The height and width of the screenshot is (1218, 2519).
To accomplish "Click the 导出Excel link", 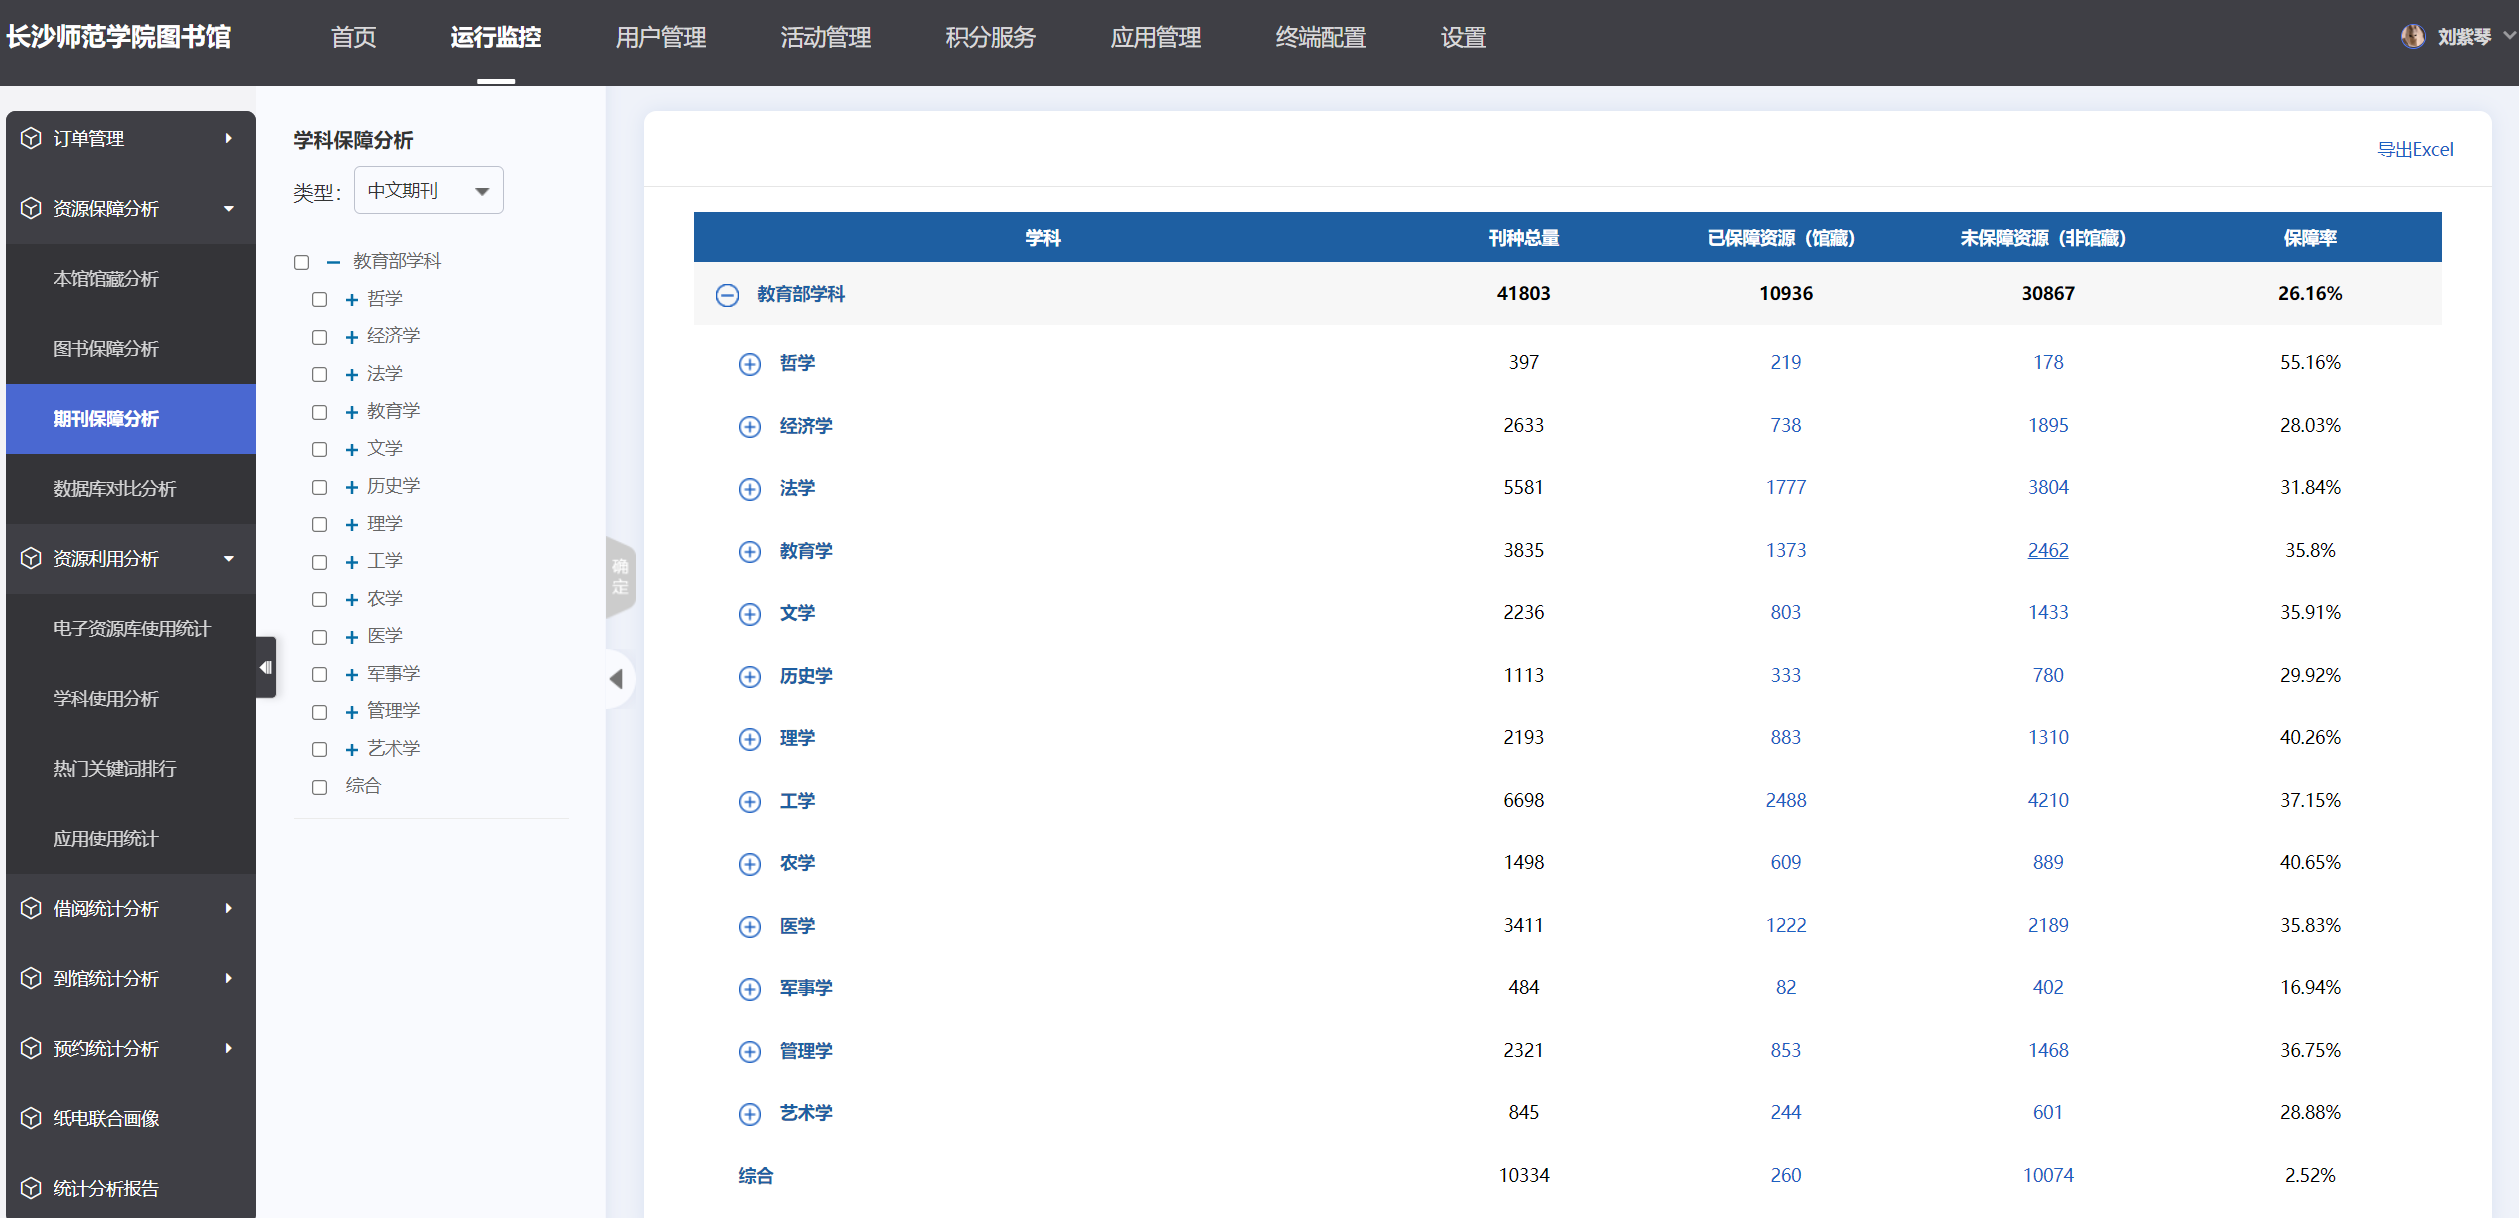I will click(x=2414, y=149).
